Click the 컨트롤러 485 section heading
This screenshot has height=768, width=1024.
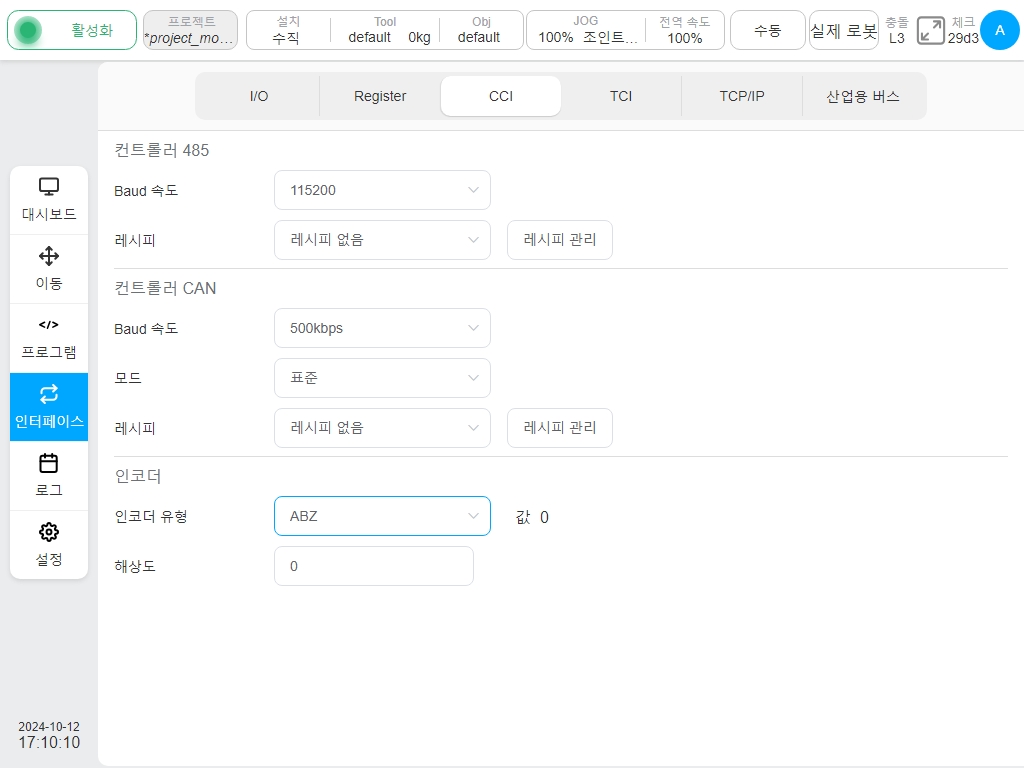click(161, 150)
